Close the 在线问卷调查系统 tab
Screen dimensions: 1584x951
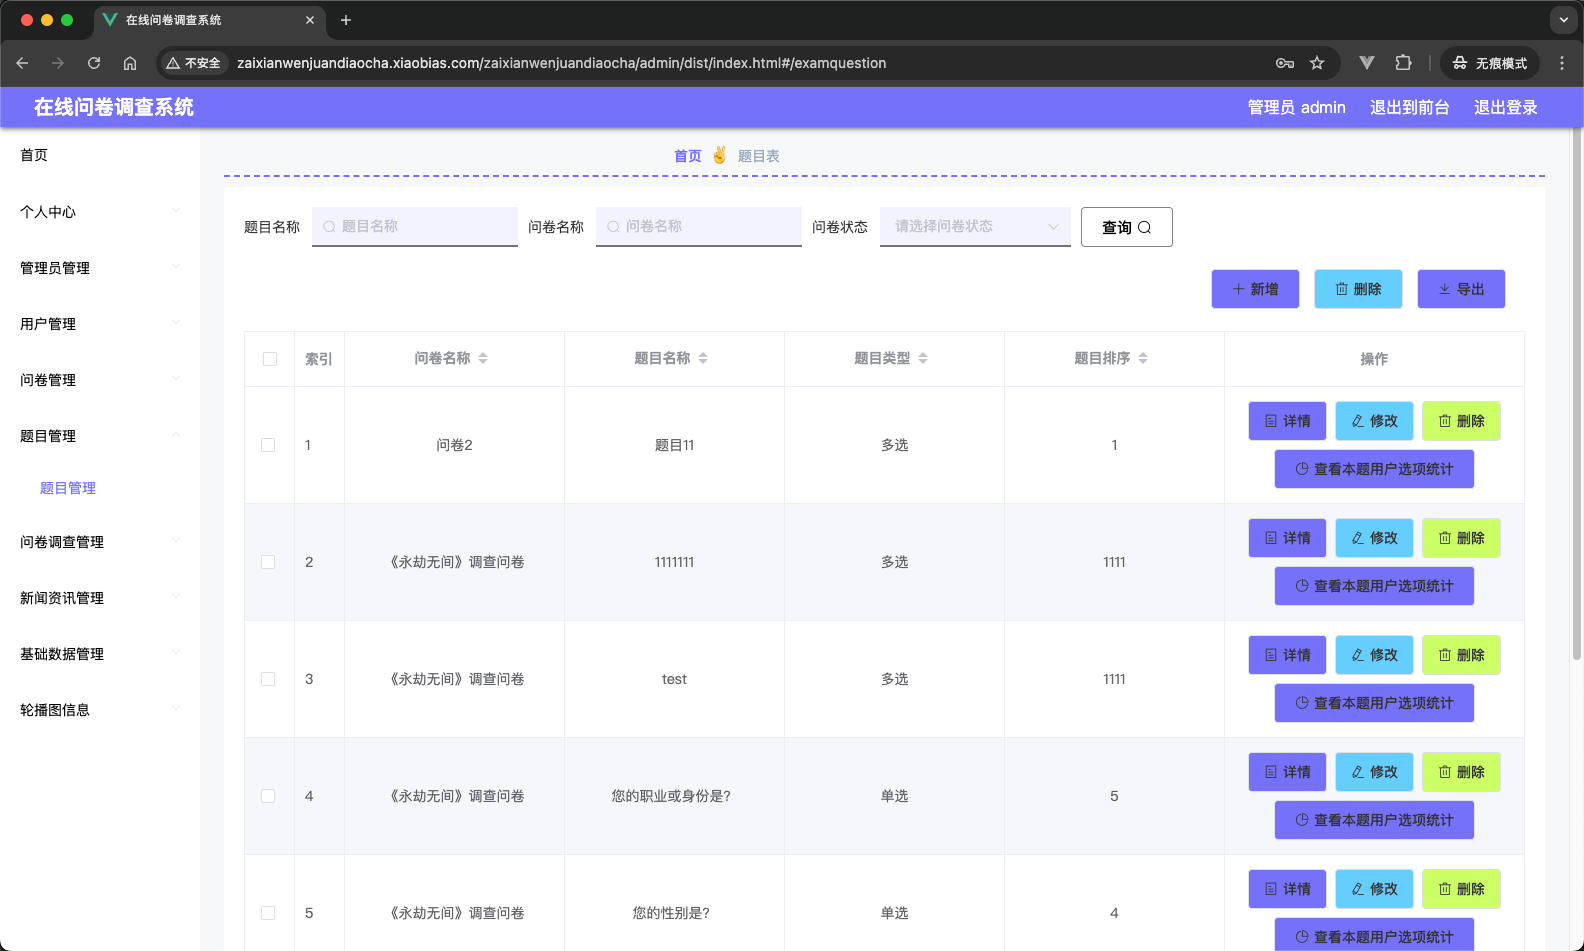pos(310,20)
